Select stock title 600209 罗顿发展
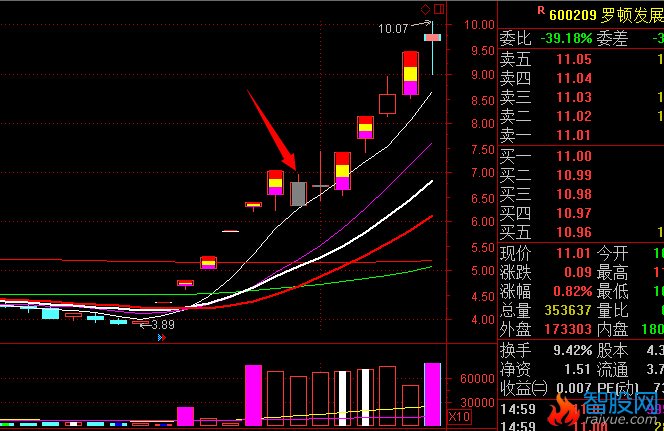 click(606, 15)
